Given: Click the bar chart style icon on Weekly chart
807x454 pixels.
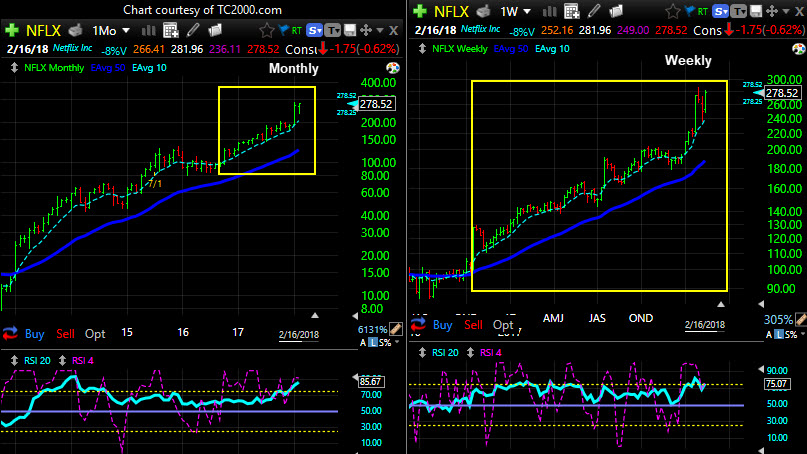Looking at the screenshot, I should 550,11.
